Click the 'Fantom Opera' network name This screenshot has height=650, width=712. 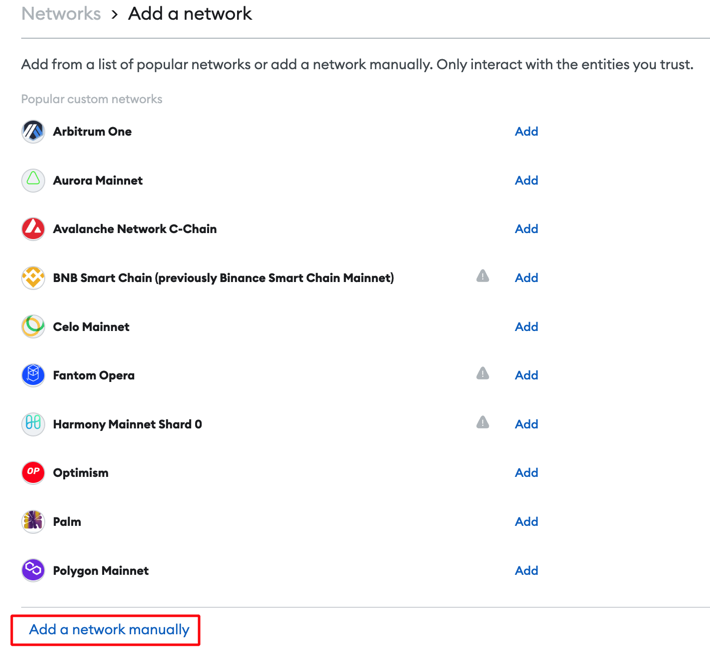[94, 375]
